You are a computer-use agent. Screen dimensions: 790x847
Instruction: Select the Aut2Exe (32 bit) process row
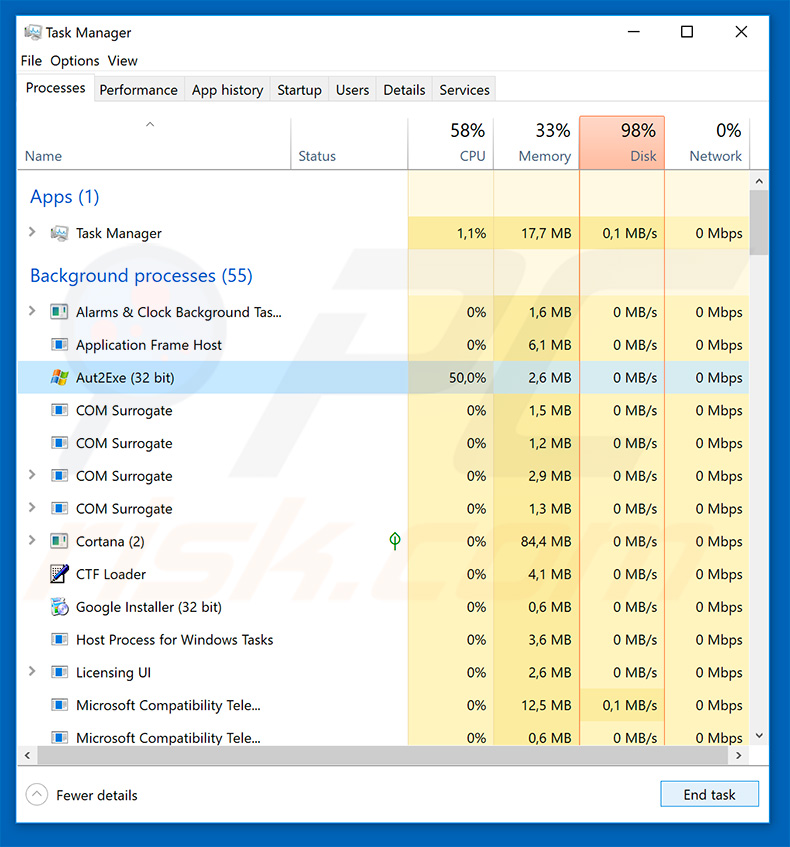(x=384, y=378)
